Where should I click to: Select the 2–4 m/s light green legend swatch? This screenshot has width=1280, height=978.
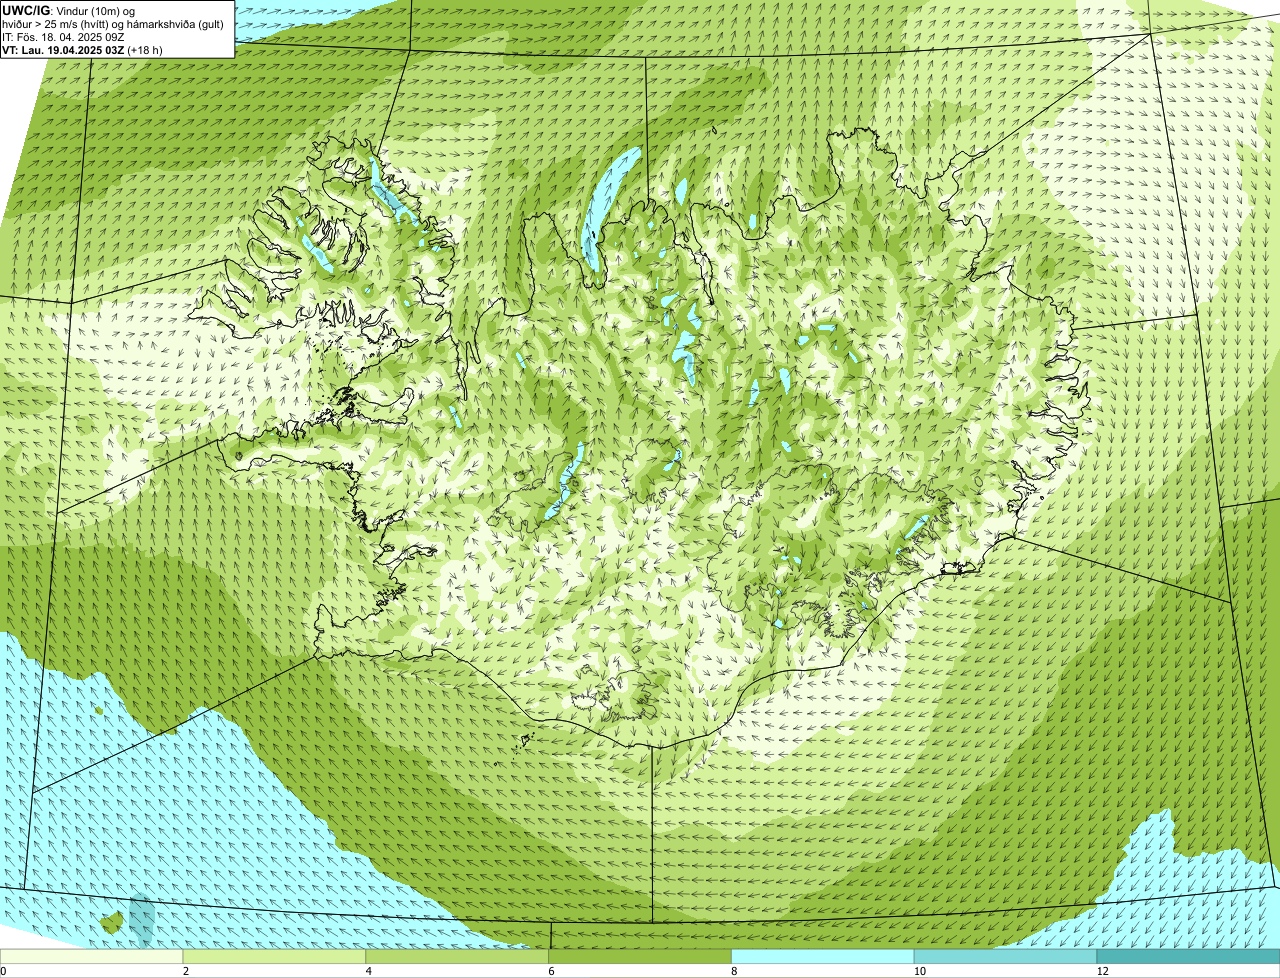275,956
